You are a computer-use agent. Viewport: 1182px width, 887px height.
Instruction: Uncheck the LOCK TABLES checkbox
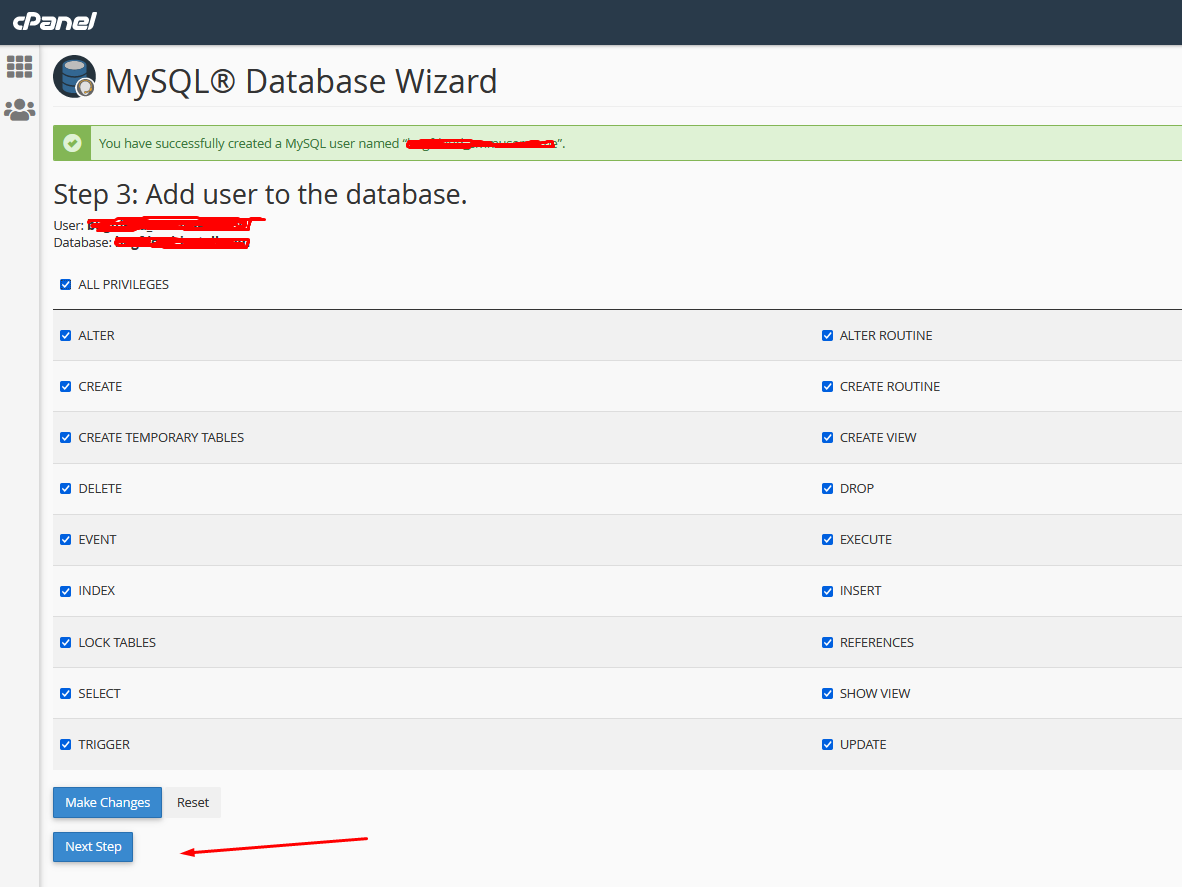(66, 643)
